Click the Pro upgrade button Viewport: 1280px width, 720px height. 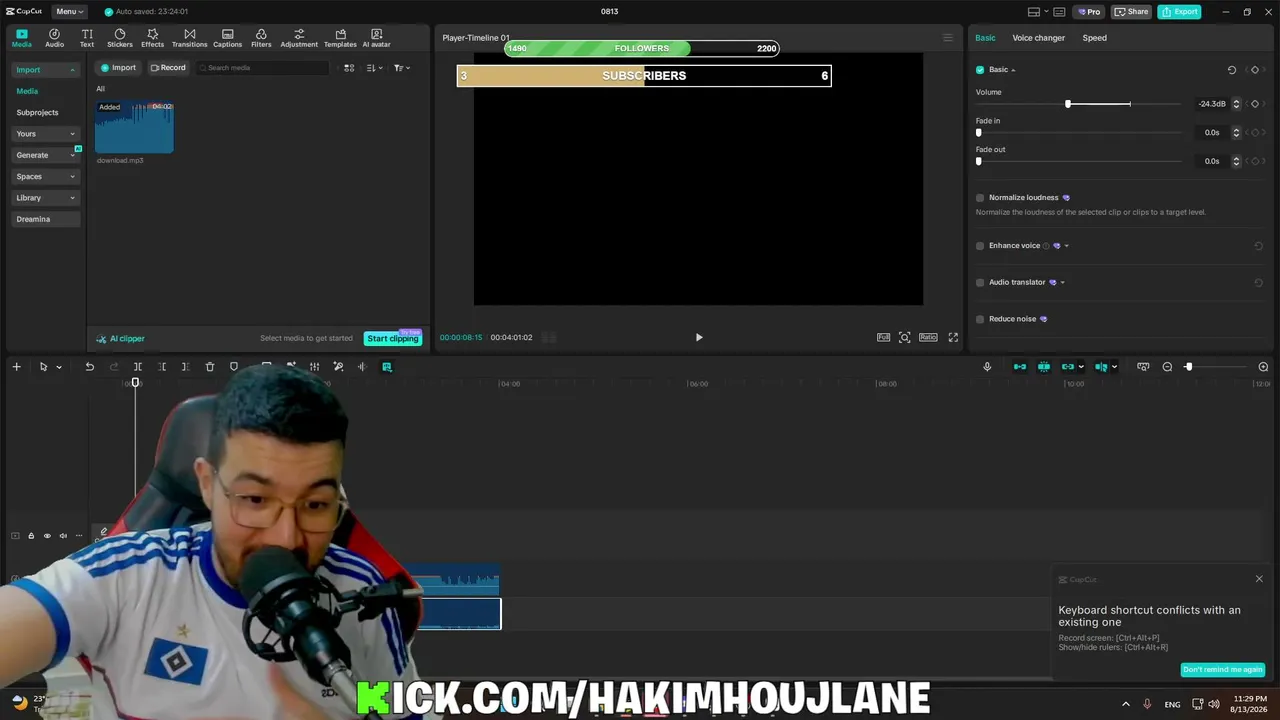pos(1088,12)
